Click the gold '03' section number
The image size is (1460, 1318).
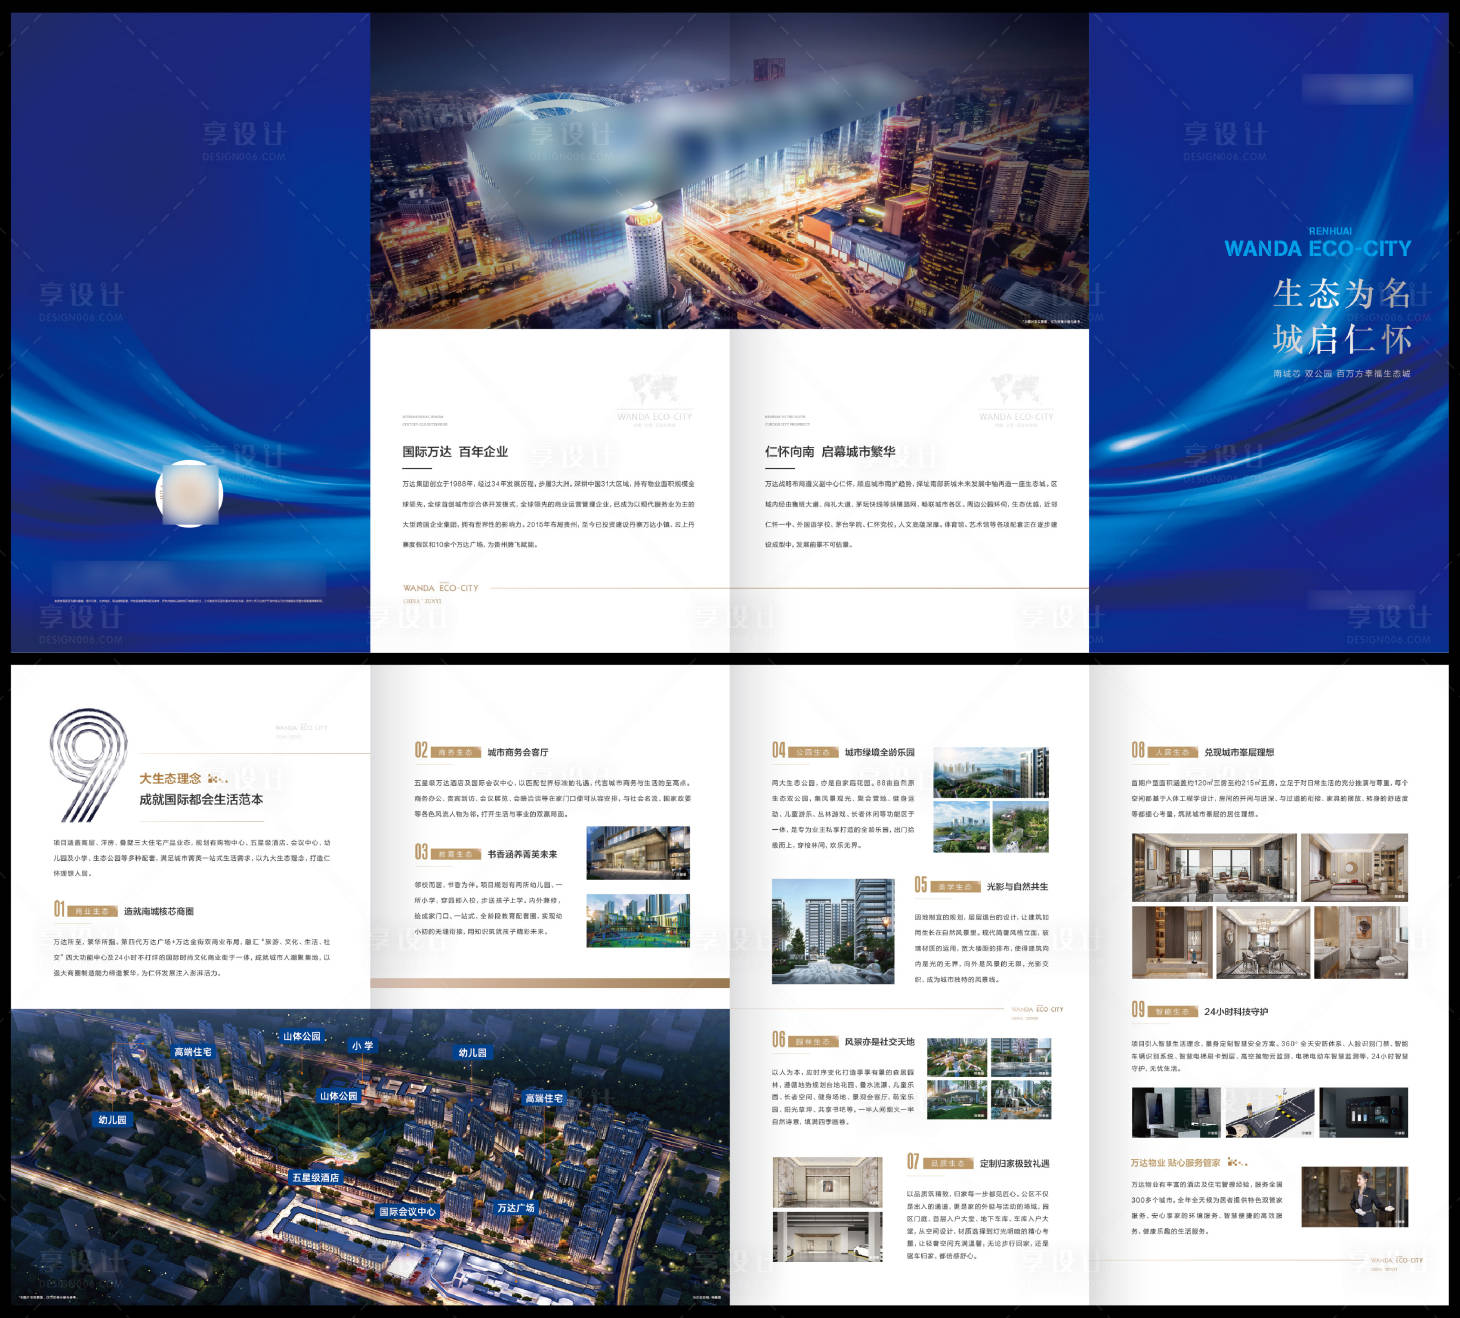coord(421,852)
